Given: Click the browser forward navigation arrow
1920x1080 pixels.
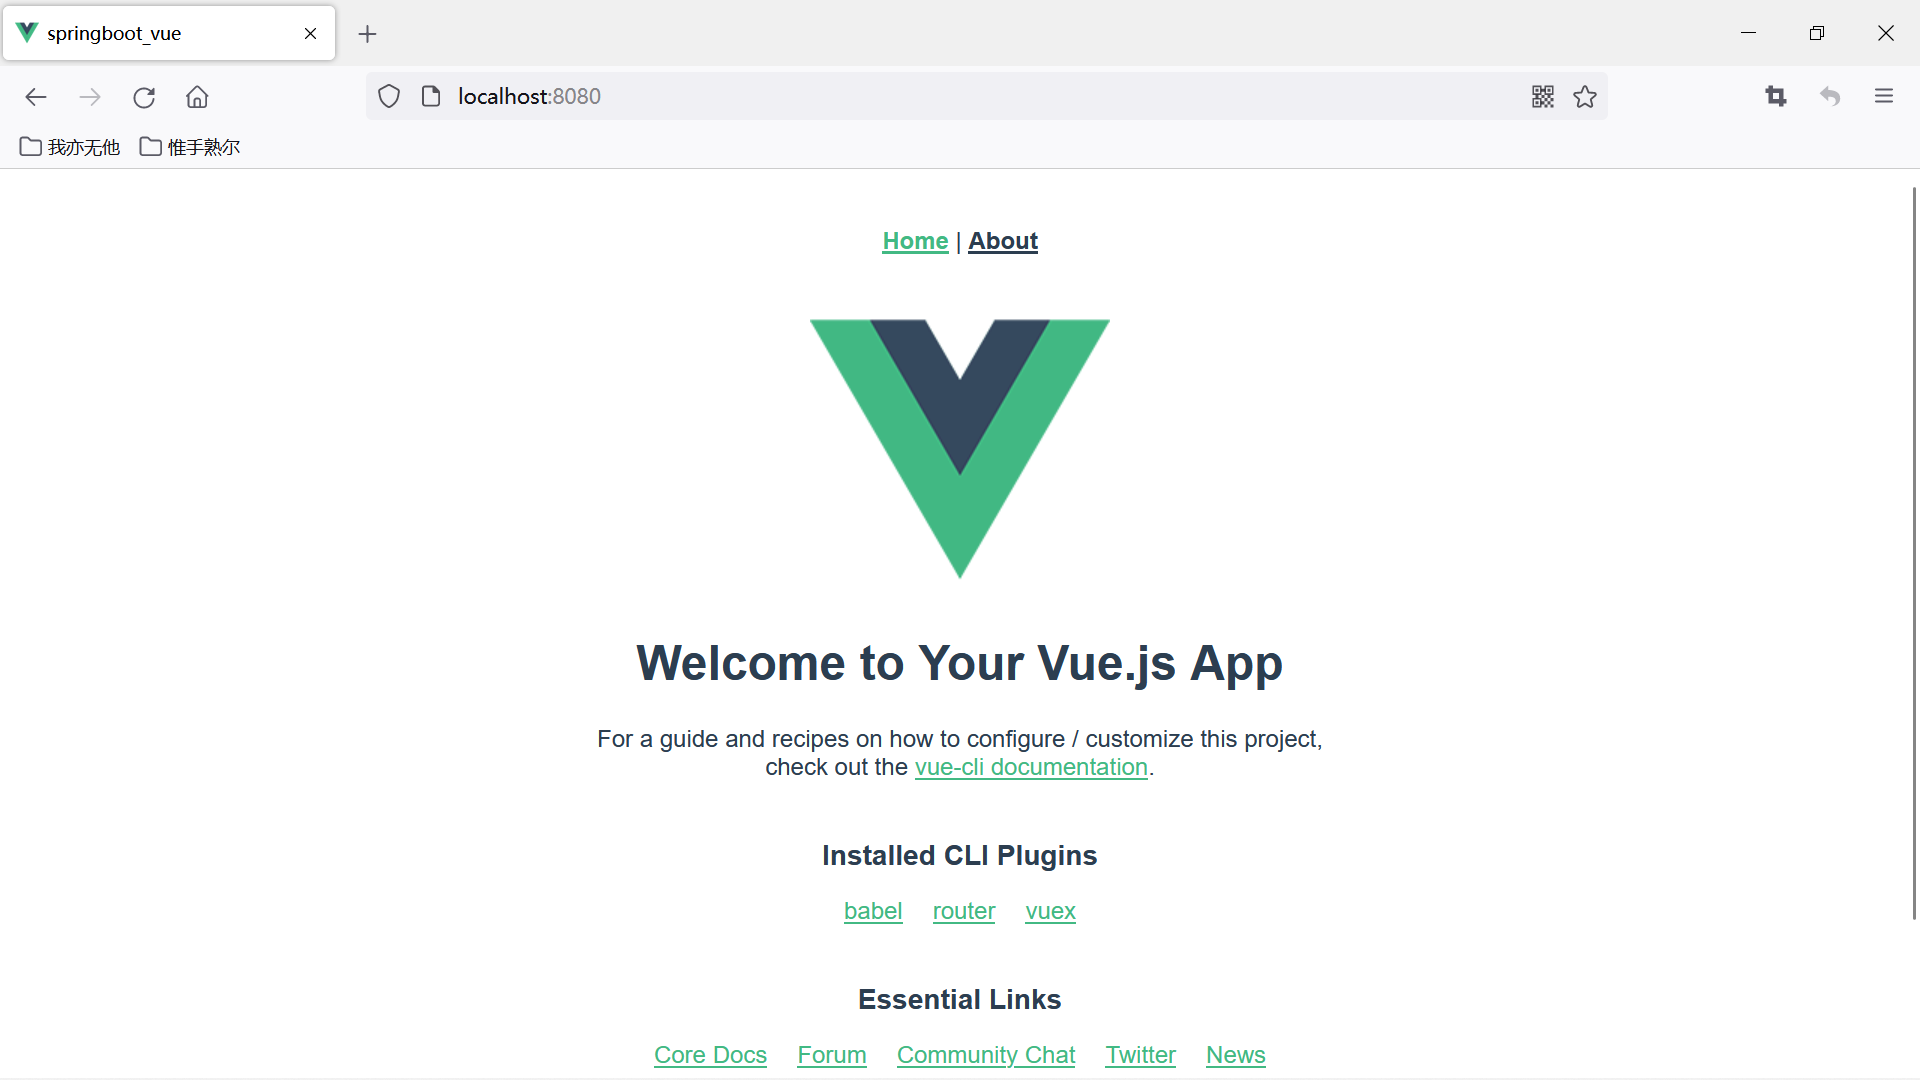Looking at the screenshot, I should click(91, 96).
